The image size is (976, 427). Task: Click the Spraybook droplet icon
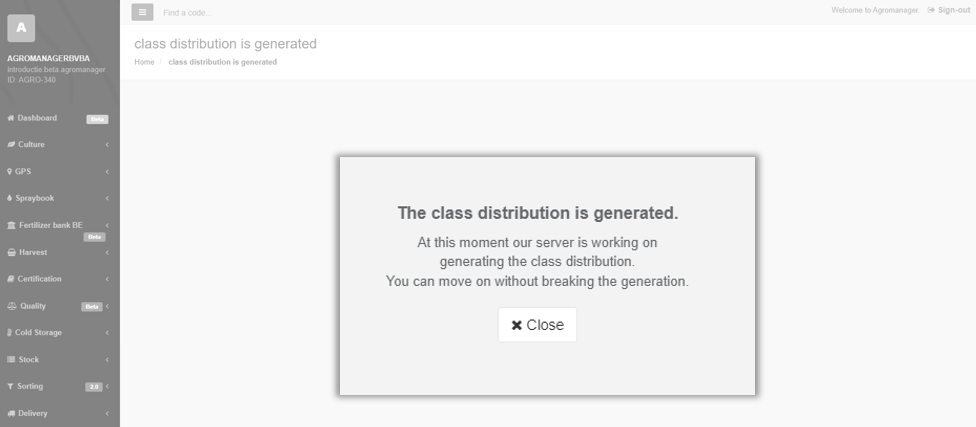coord(9,198)
